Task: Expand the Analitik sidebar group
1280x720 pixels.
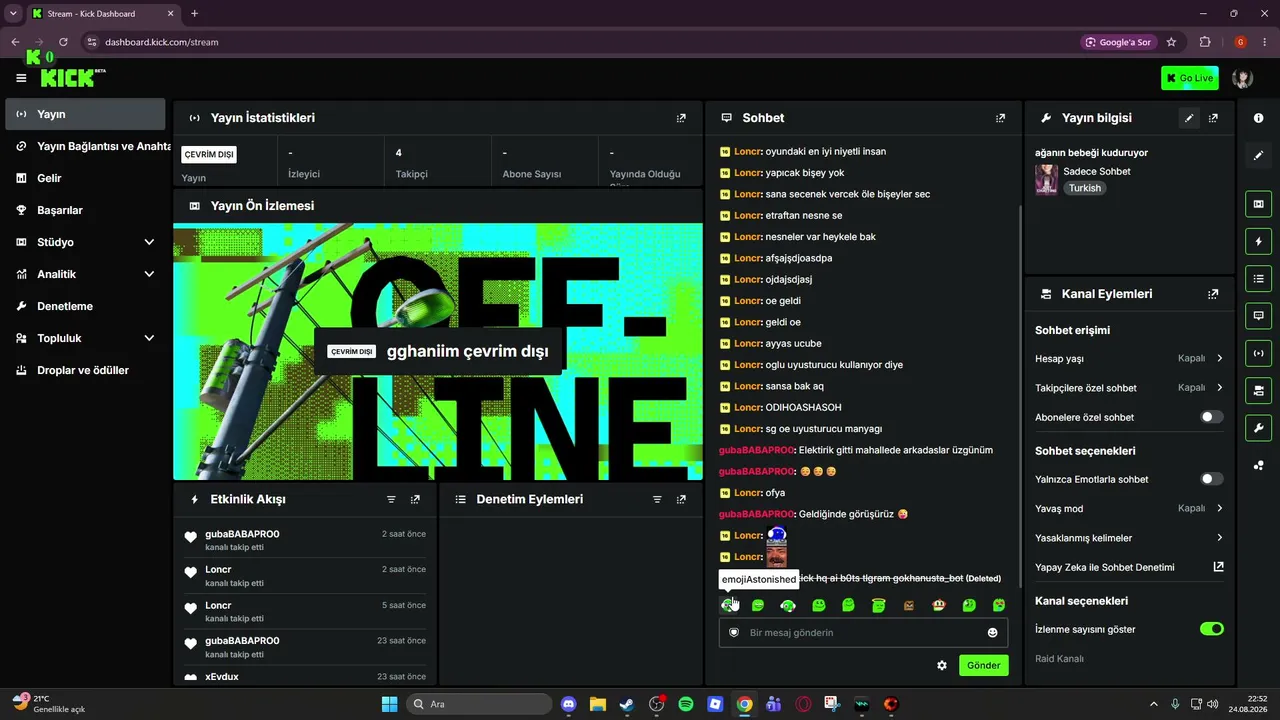Action: tap(85, 274)
